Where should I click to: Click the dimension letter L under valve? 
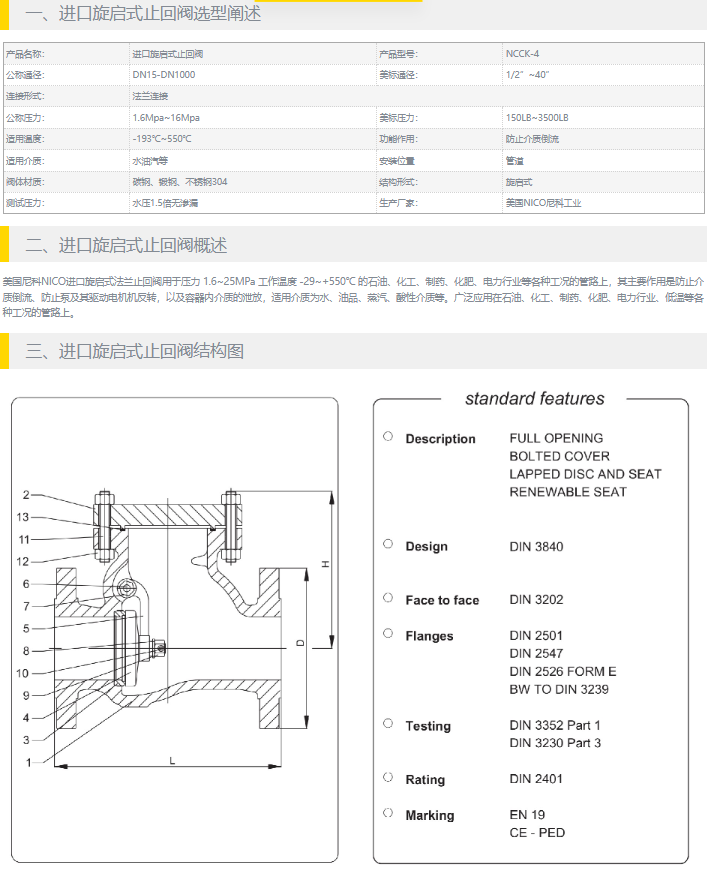coord(171,761)
